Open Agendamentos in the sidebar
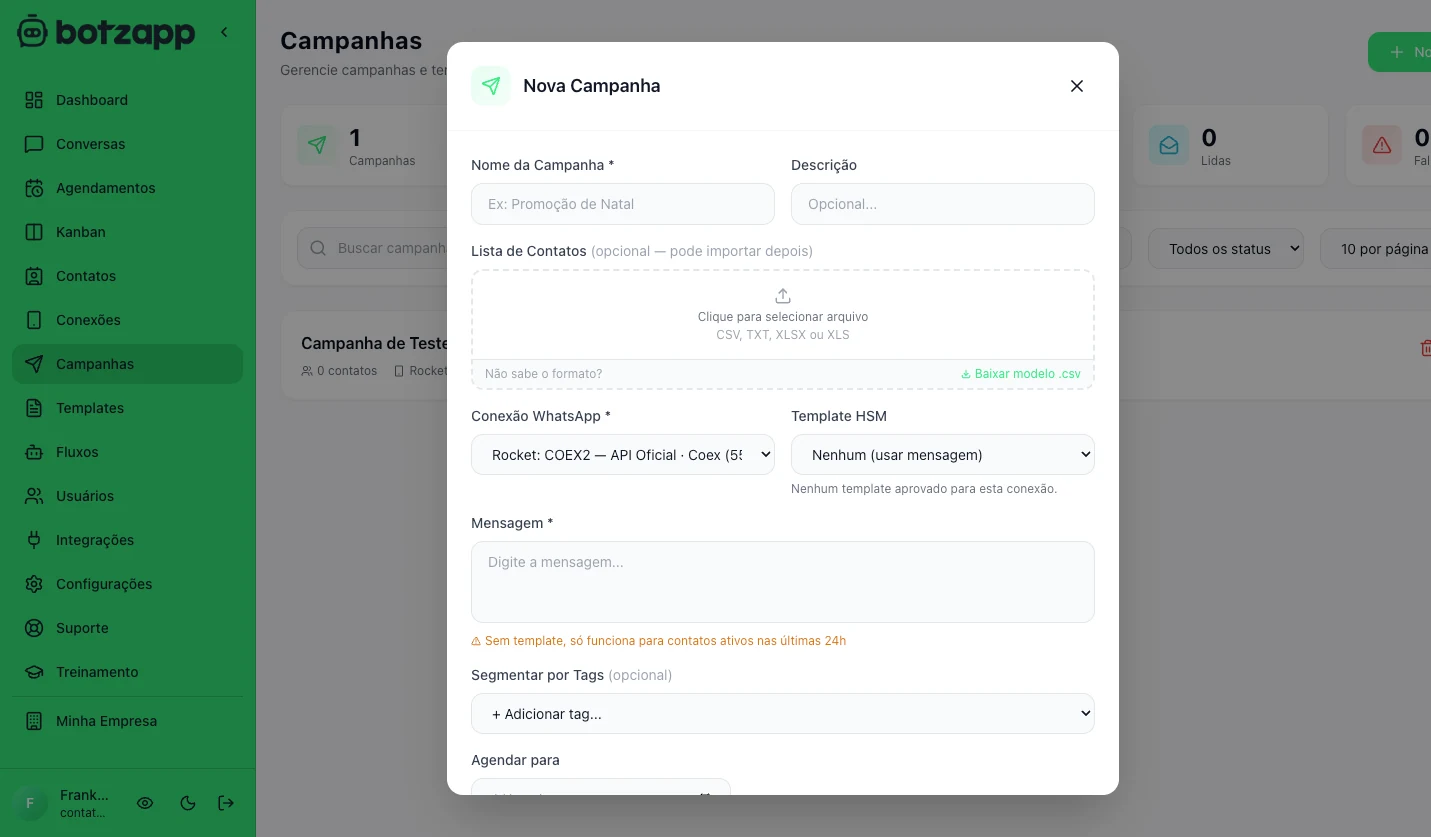This screenshot has width=1431, height=837. pos(128,188)
